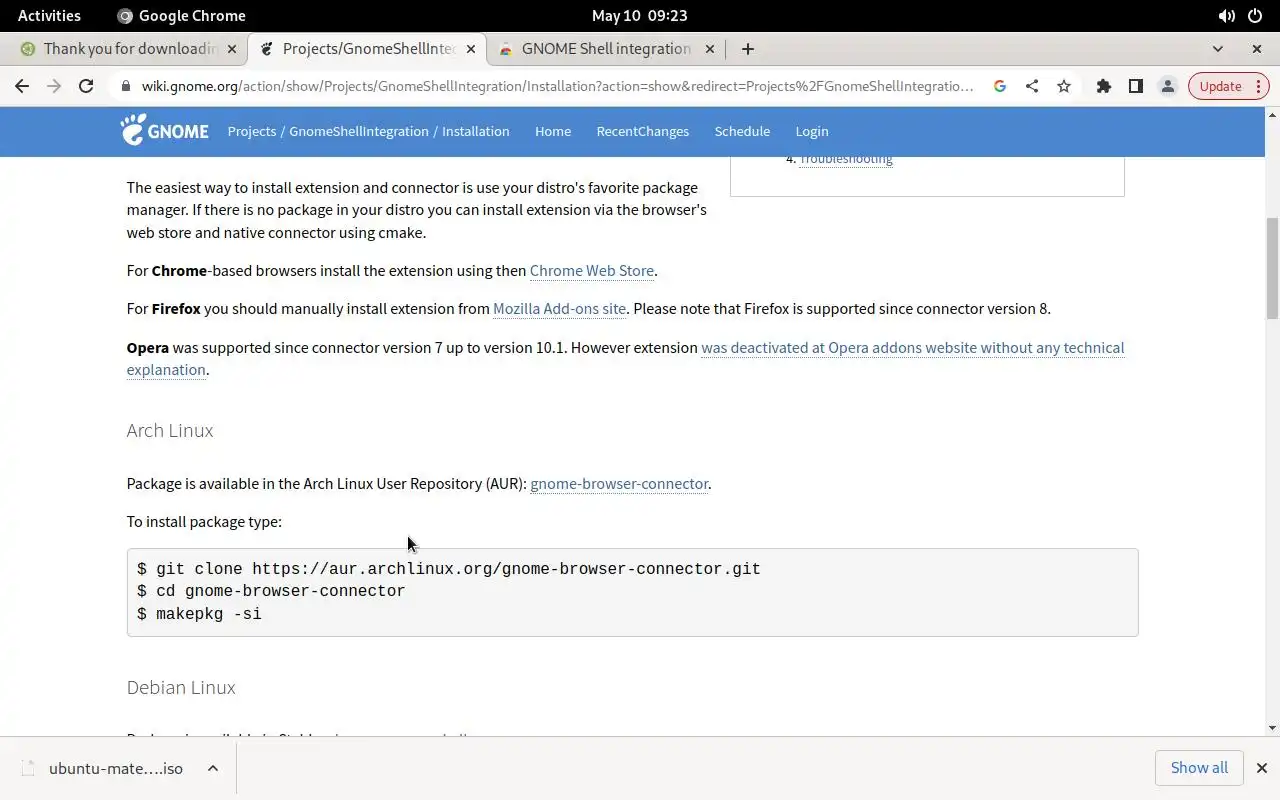Viewport: 1280px width, 800px height.
Task: Open a new tab
Action: point(747,48)
